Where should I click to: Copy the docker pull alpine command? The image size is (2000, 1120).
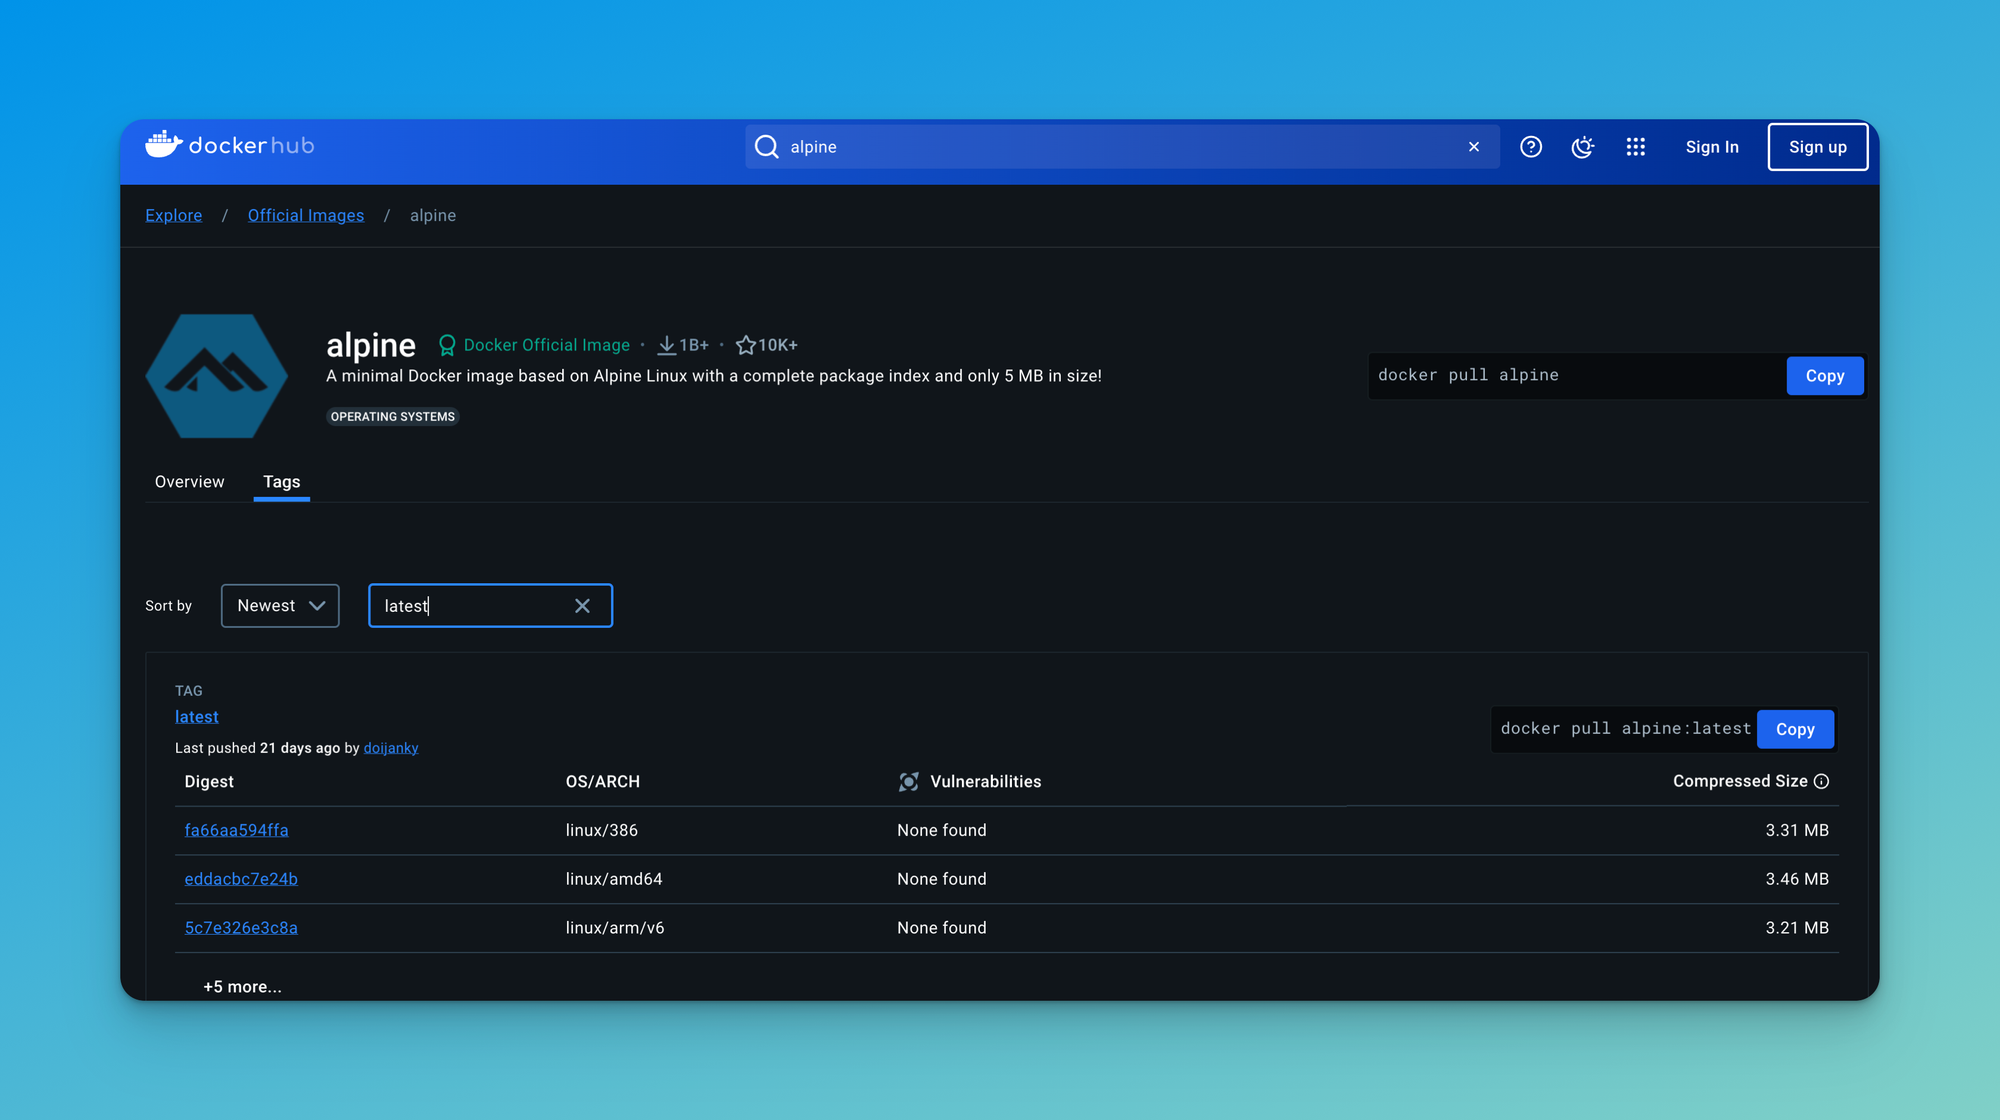pos(1824,376)
